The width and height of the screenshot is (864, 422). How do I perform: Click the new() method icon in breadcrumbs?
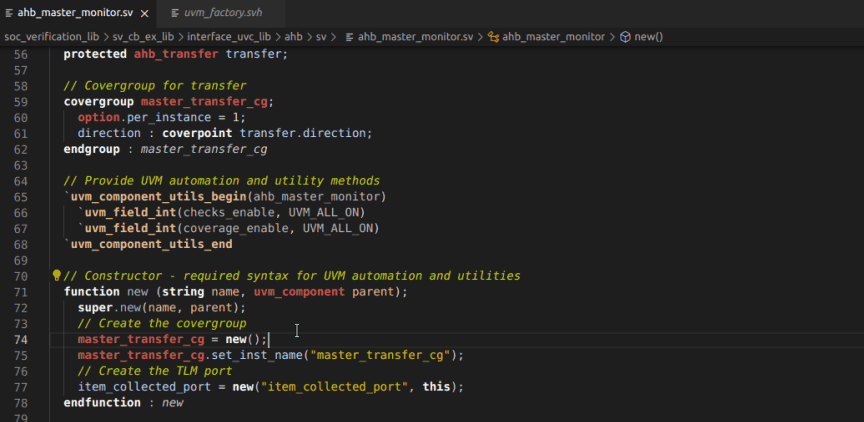coord(625,36)
